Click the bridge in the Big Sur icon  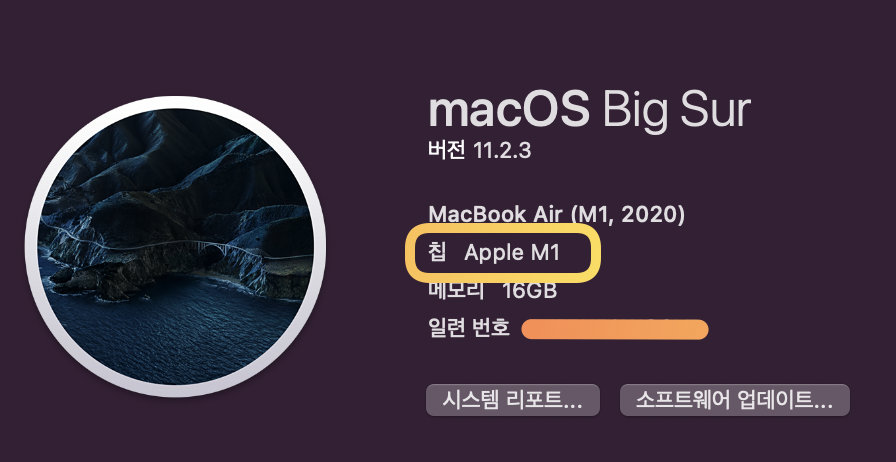204,246
